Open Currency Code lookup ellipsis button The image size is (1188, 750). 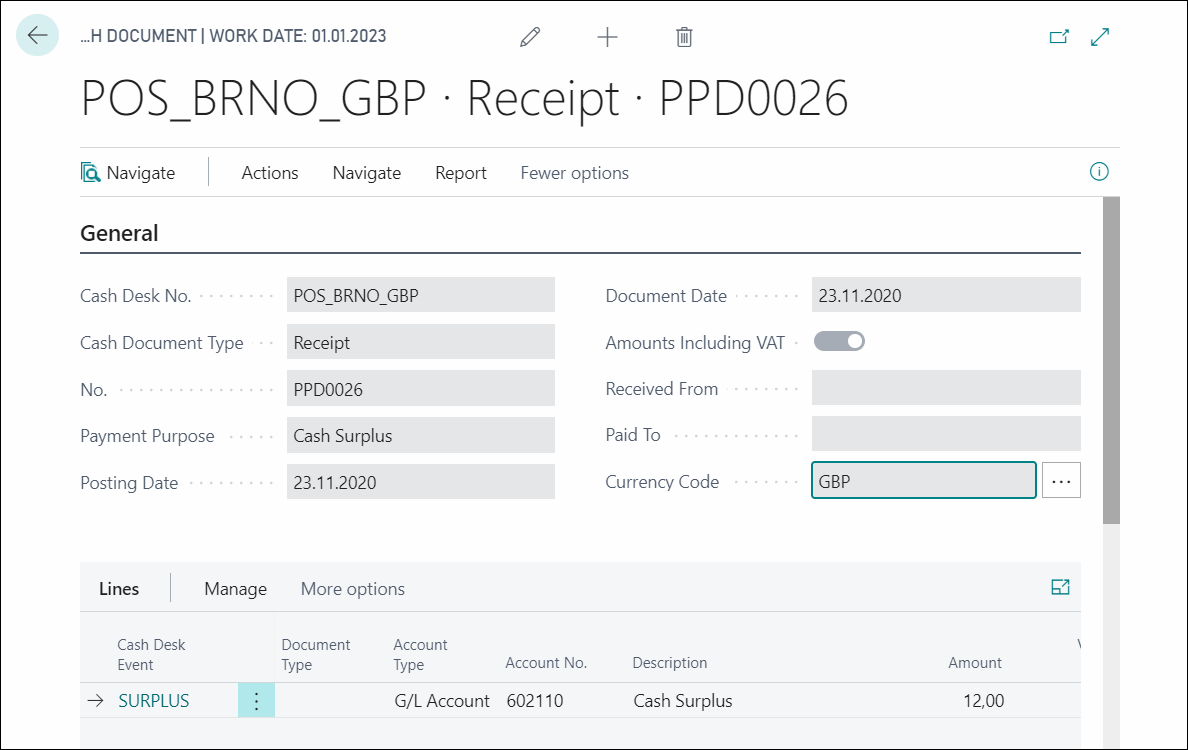(1061, 480)
